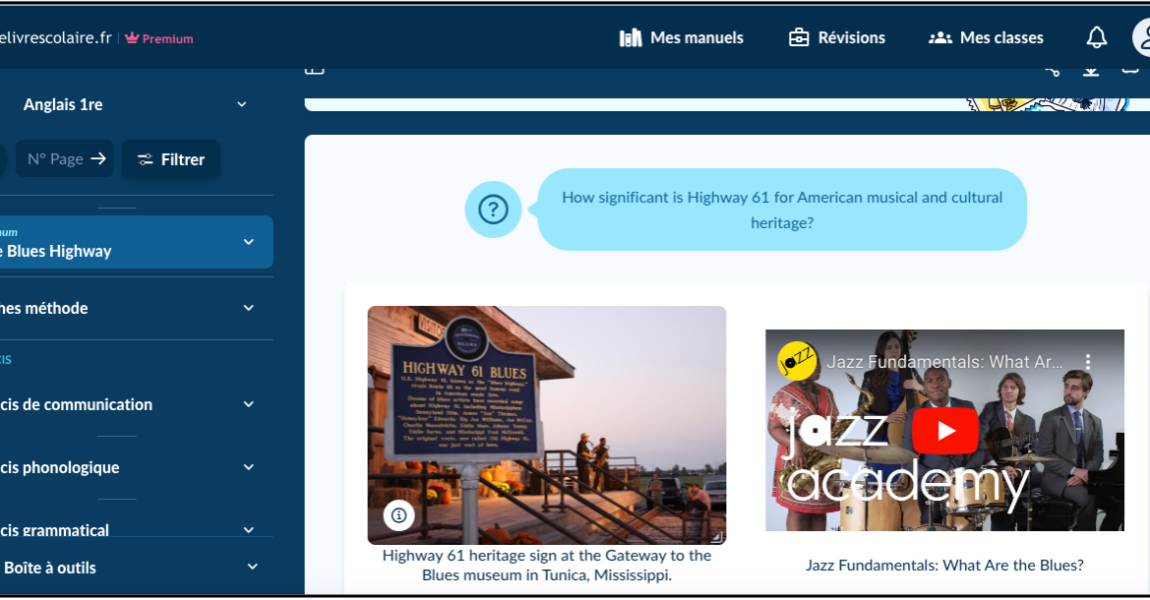Click the arrow in page number field
The height and width of the screenshot is (600, 1150).
[98, 159]
